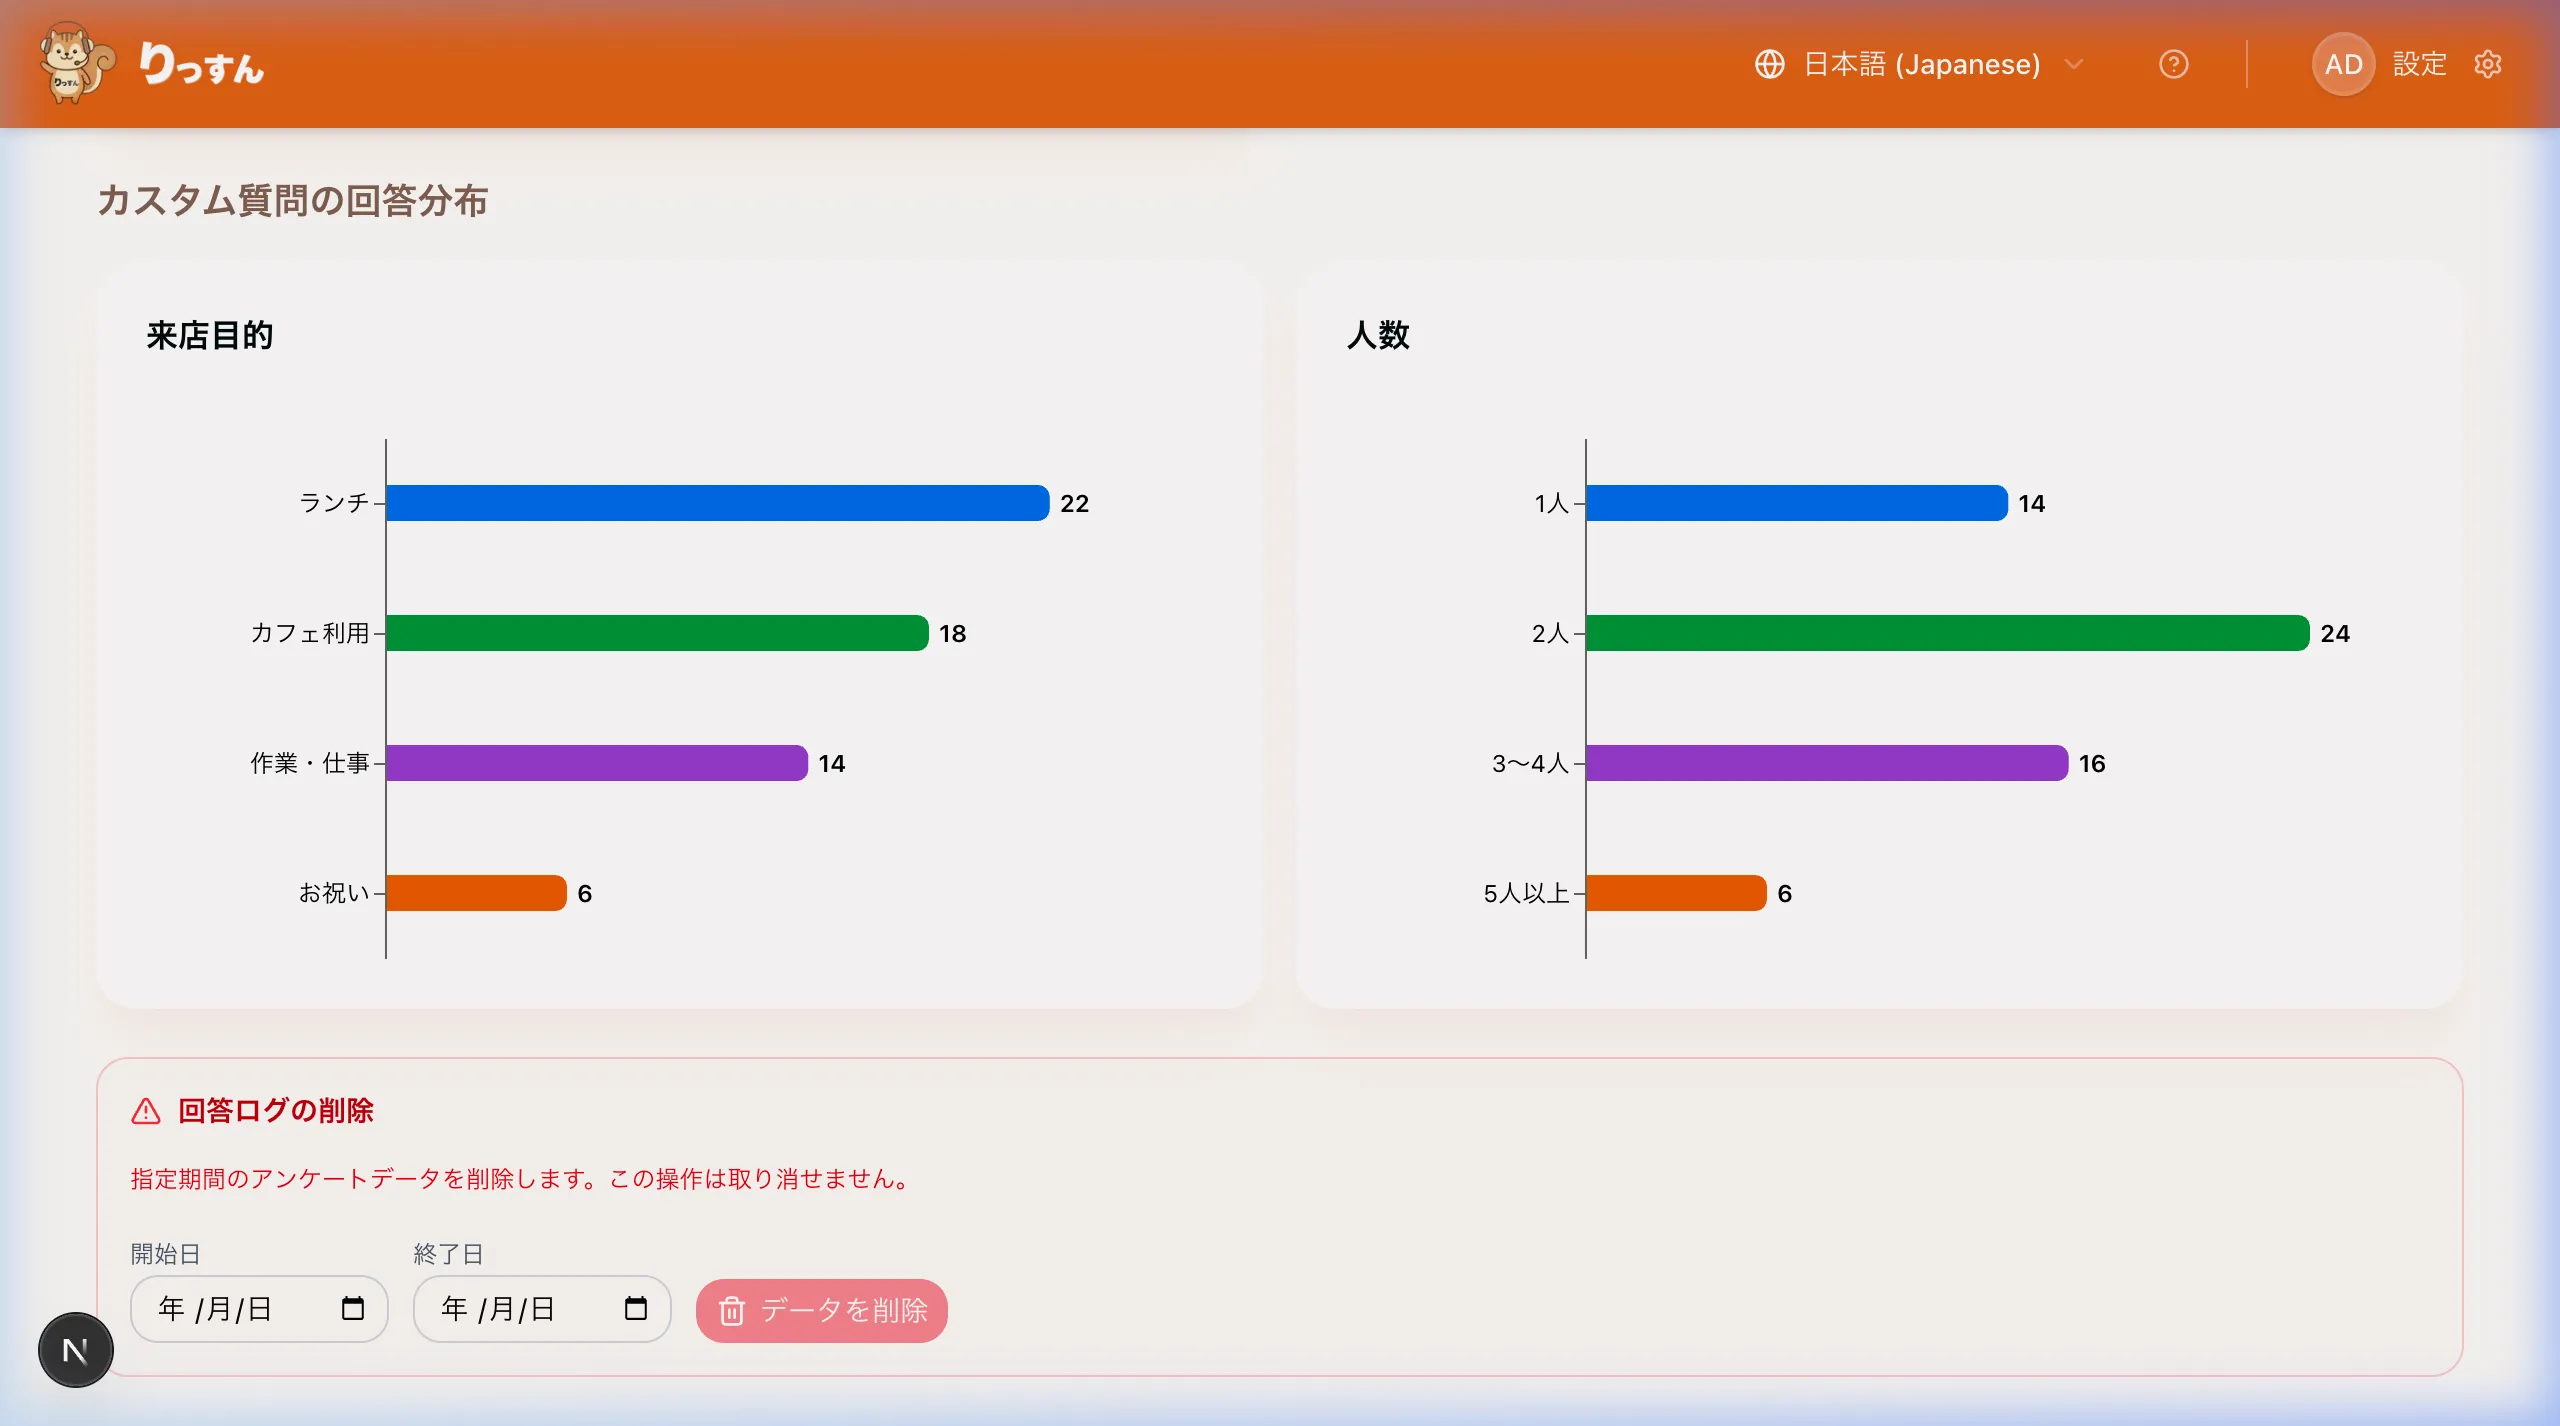Click the カフェ利用 axis label

(310, 633)
